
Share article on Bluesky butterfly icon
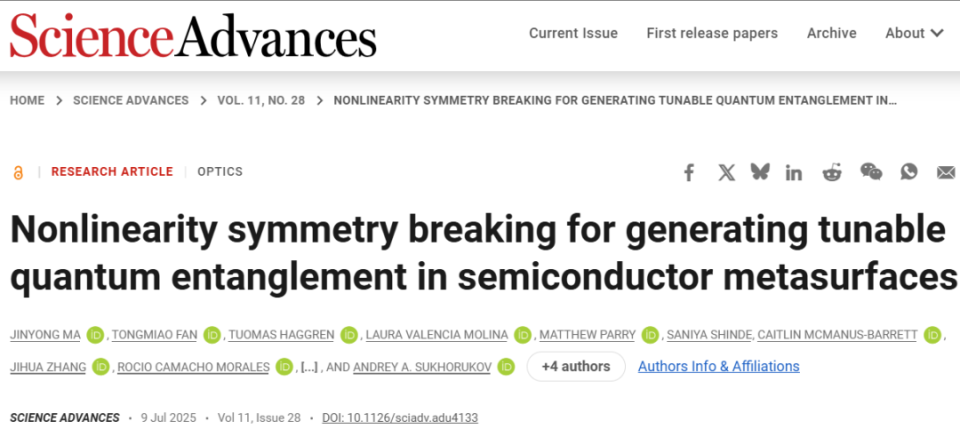pyautogui.click(x=760, y=172)
